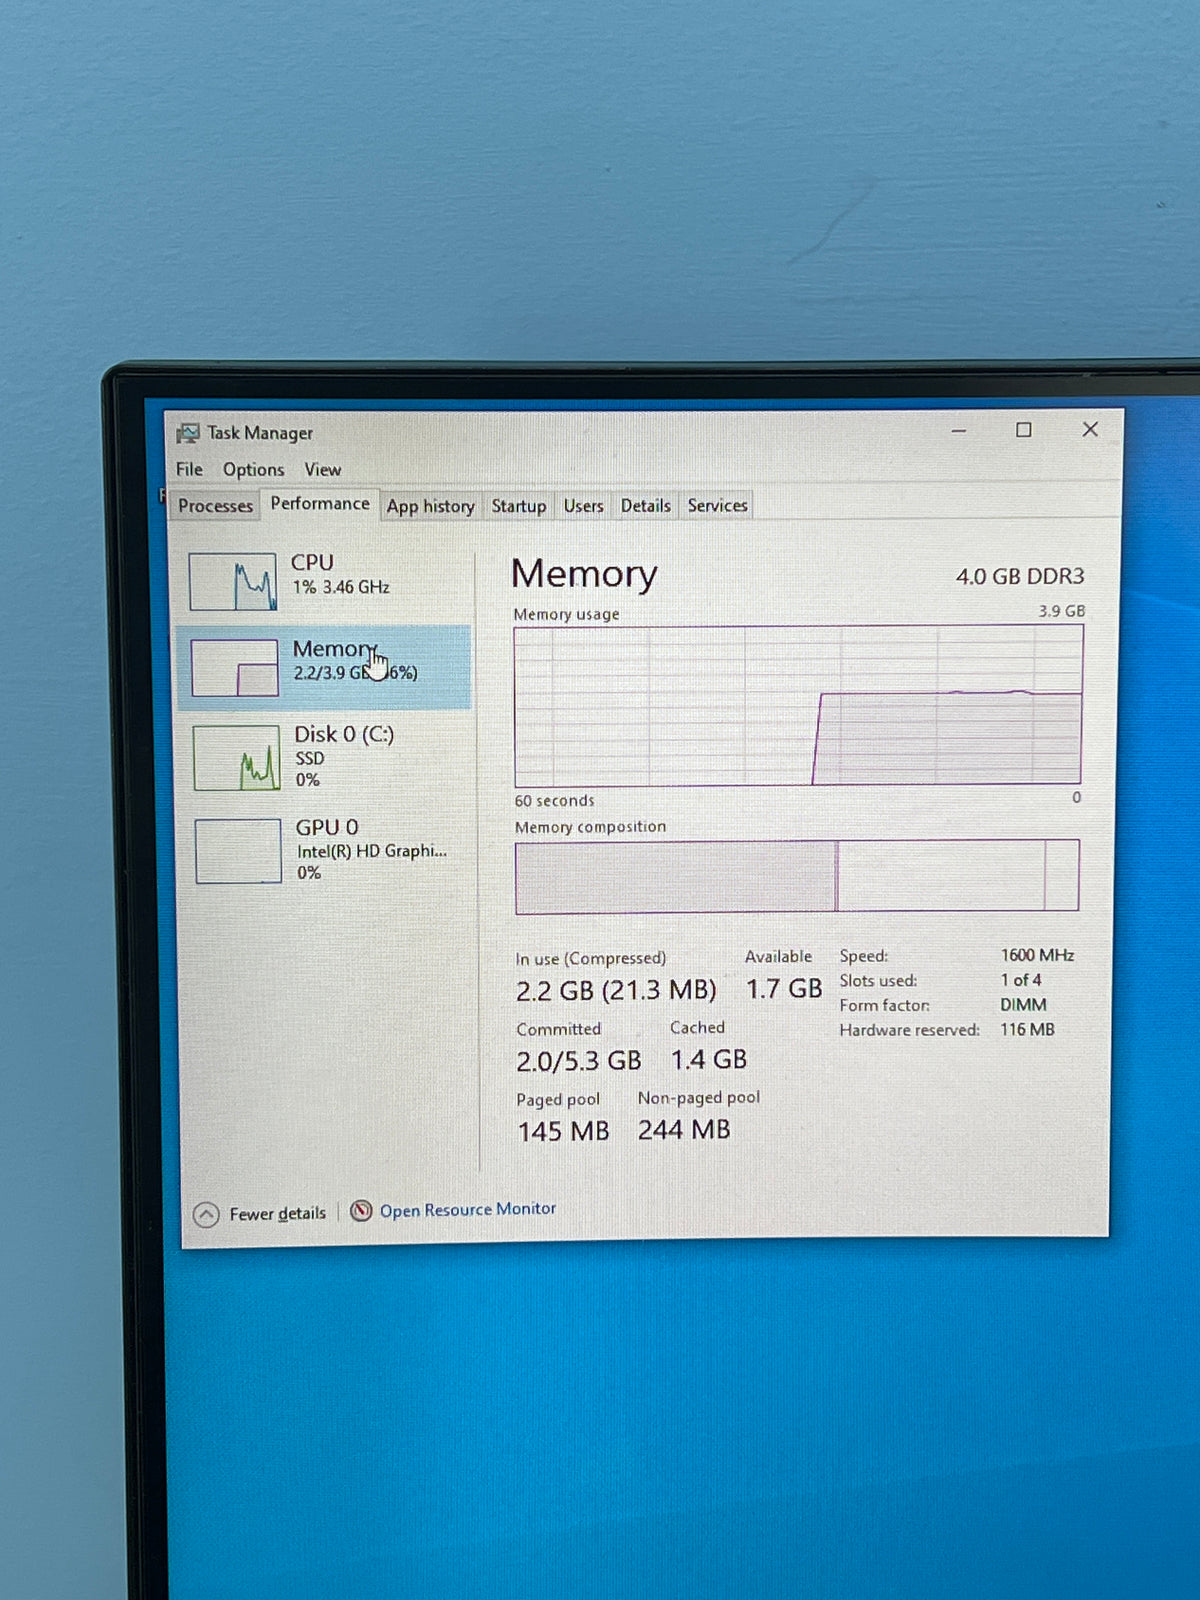Switch to the Processes tab
The height and width of the screenshot is (1600, 1200).
pos(215,505)
